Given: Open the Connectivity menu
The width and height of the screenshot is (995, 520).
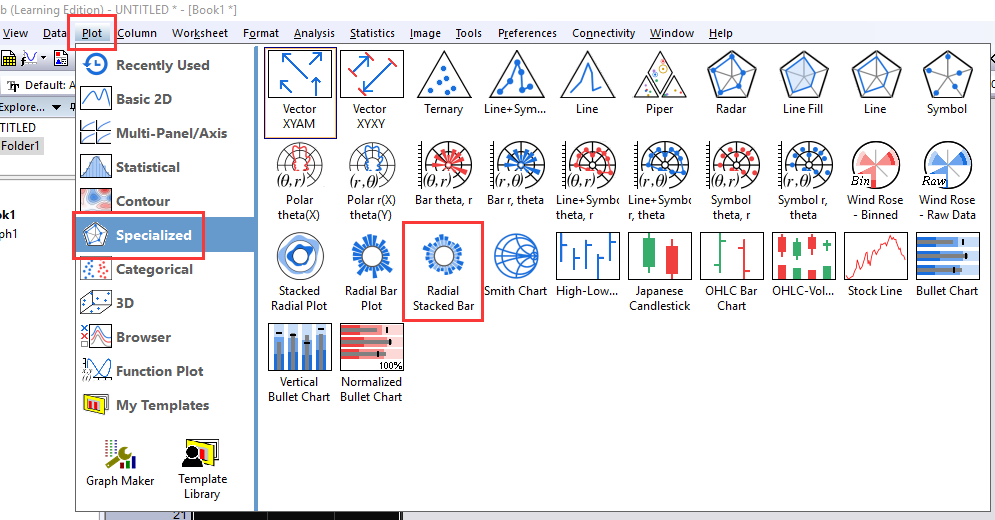Looking at the screenshot, I should tap(603, 33).
